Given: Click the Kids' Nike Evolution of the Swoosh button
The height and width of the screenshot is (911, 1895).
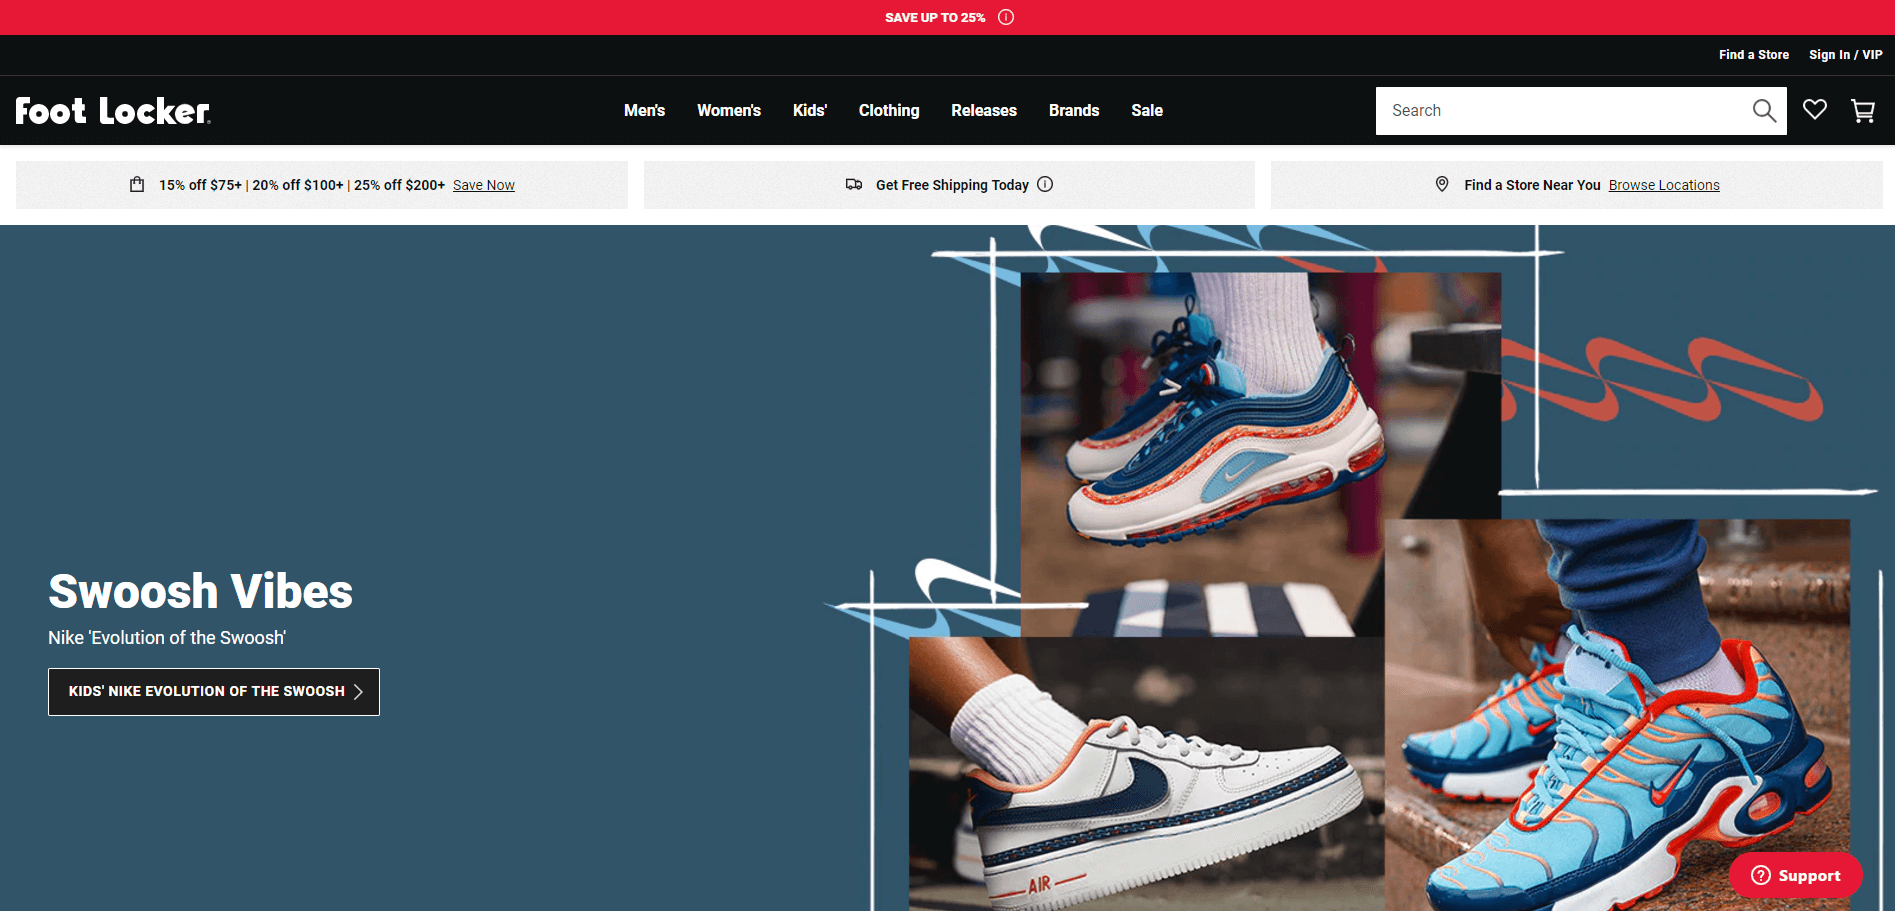Looking at the screenshot, I should [214, 691].
